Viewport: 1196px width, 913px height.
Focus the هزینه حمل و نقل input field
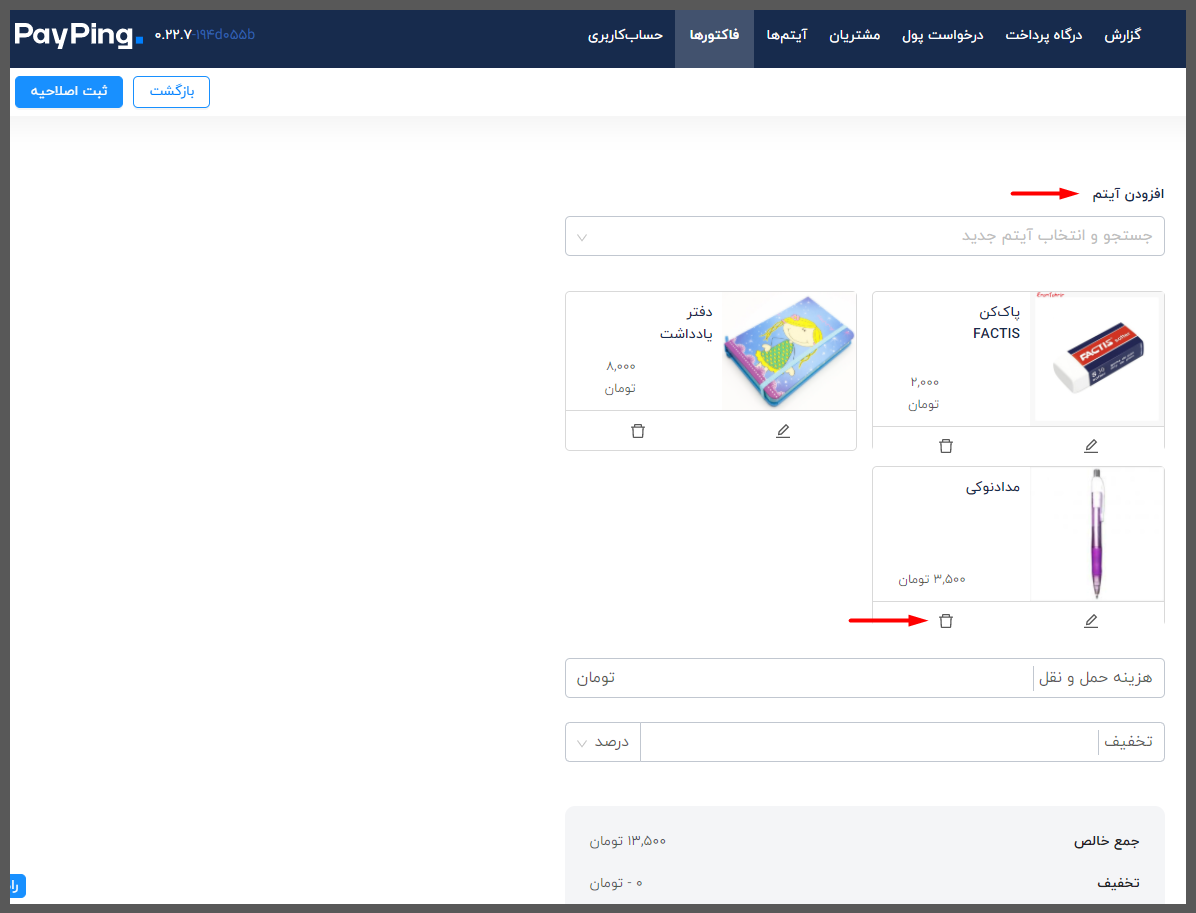799,677
